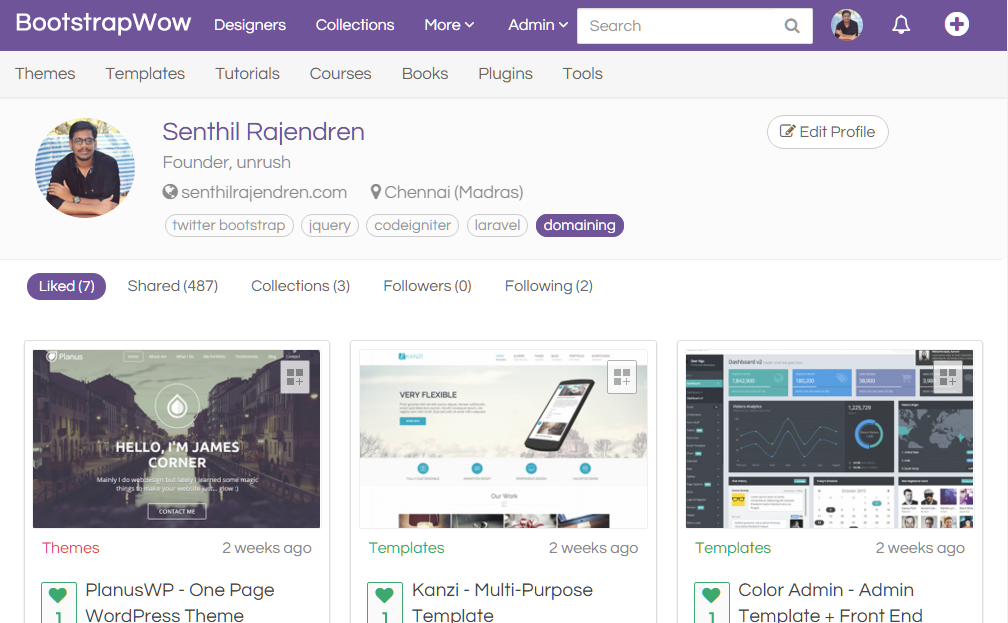Image resolution: width=1008 pixels, height=623 pixels.
Task: Select the twitter bootstrap tag
Action: click(x=229, y=226)
